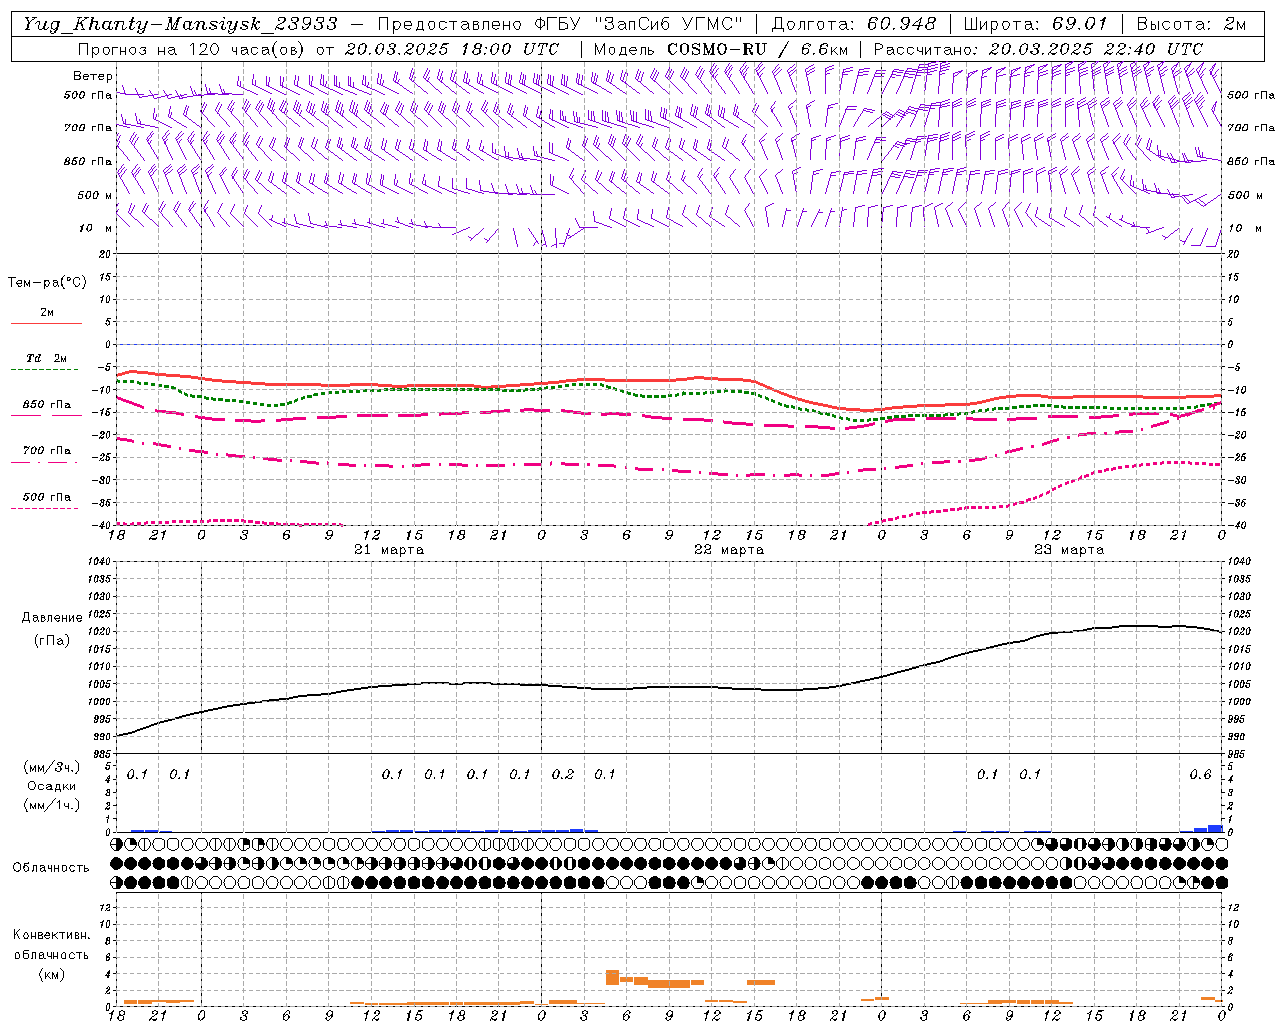Click the Td 2м legend entry
1280x1024 pixels.
pos(46,358)
